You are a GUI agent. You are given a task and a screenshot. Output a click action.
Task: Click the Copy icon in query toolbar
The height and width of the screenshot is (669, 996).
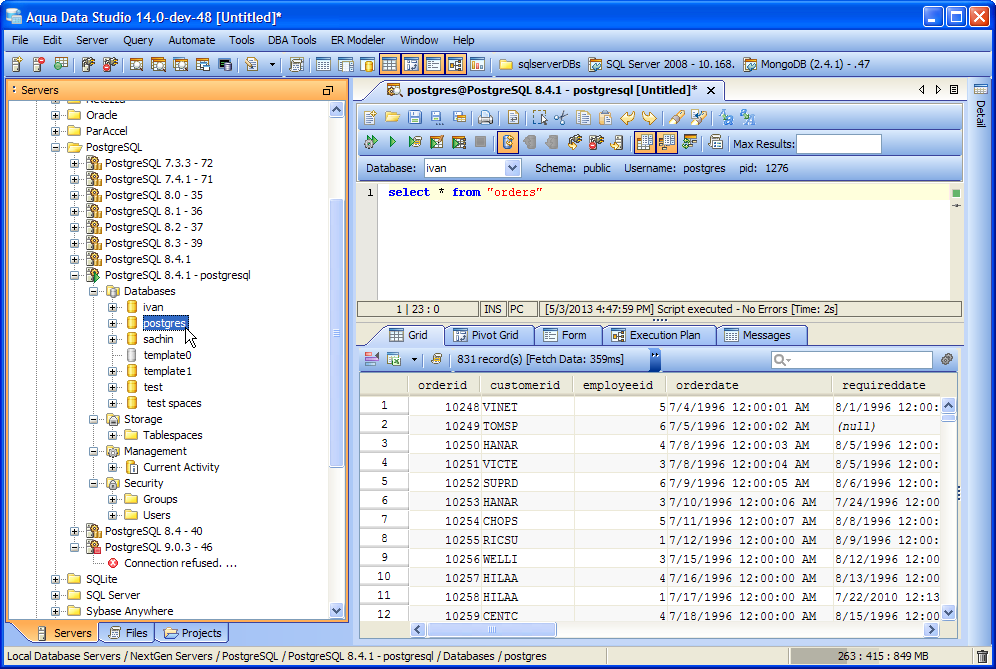[x=583, y=118]
